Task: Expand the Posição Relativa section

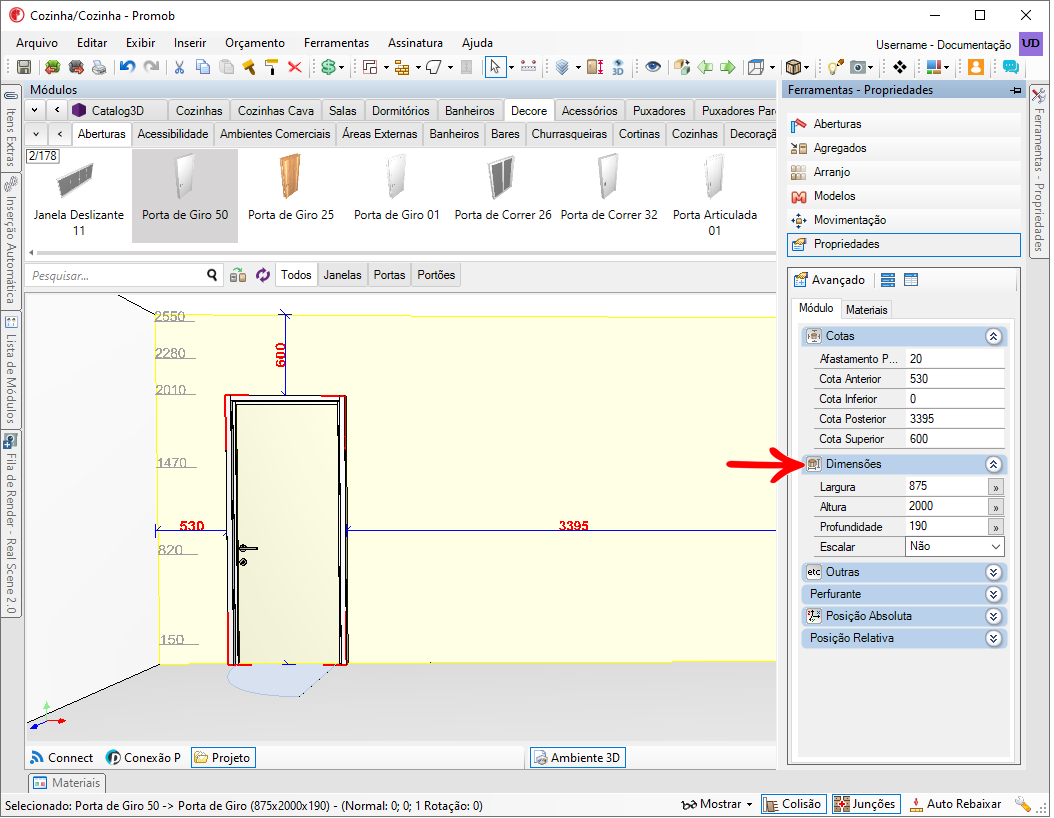Action: (994, 639)
